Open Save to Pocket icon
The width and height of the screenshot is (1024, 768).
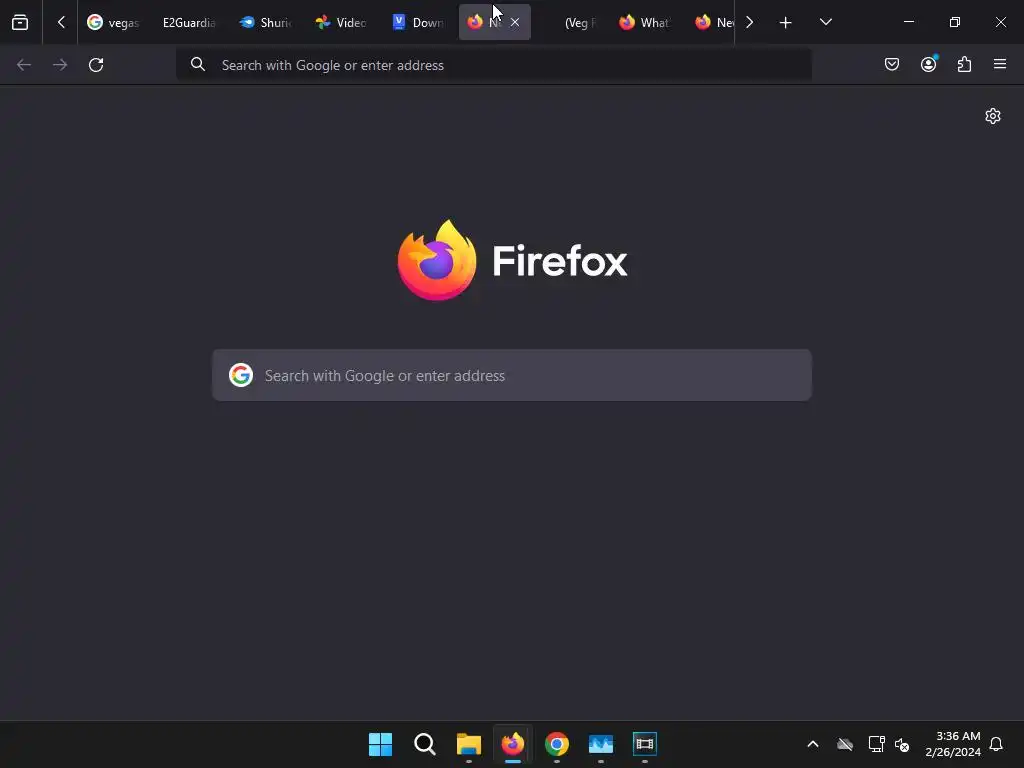[x=892, y=64]
